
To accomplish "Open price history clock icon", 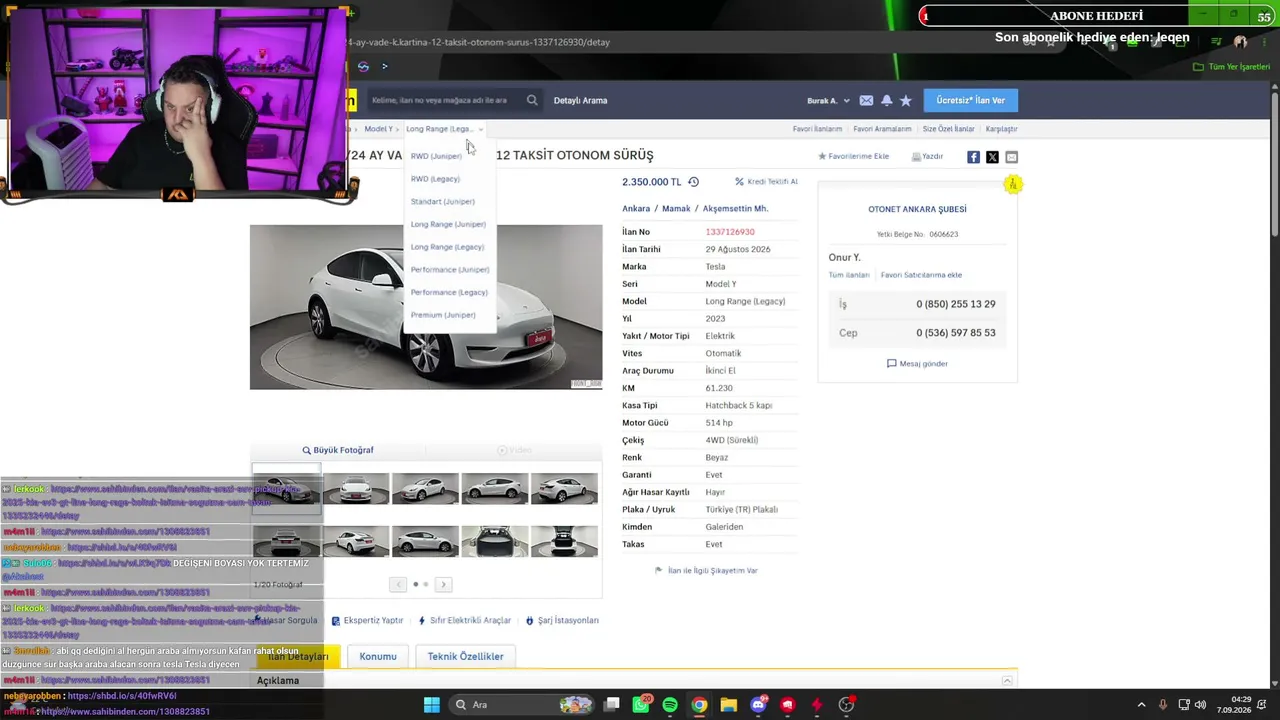I will click(x=693, y=182).
